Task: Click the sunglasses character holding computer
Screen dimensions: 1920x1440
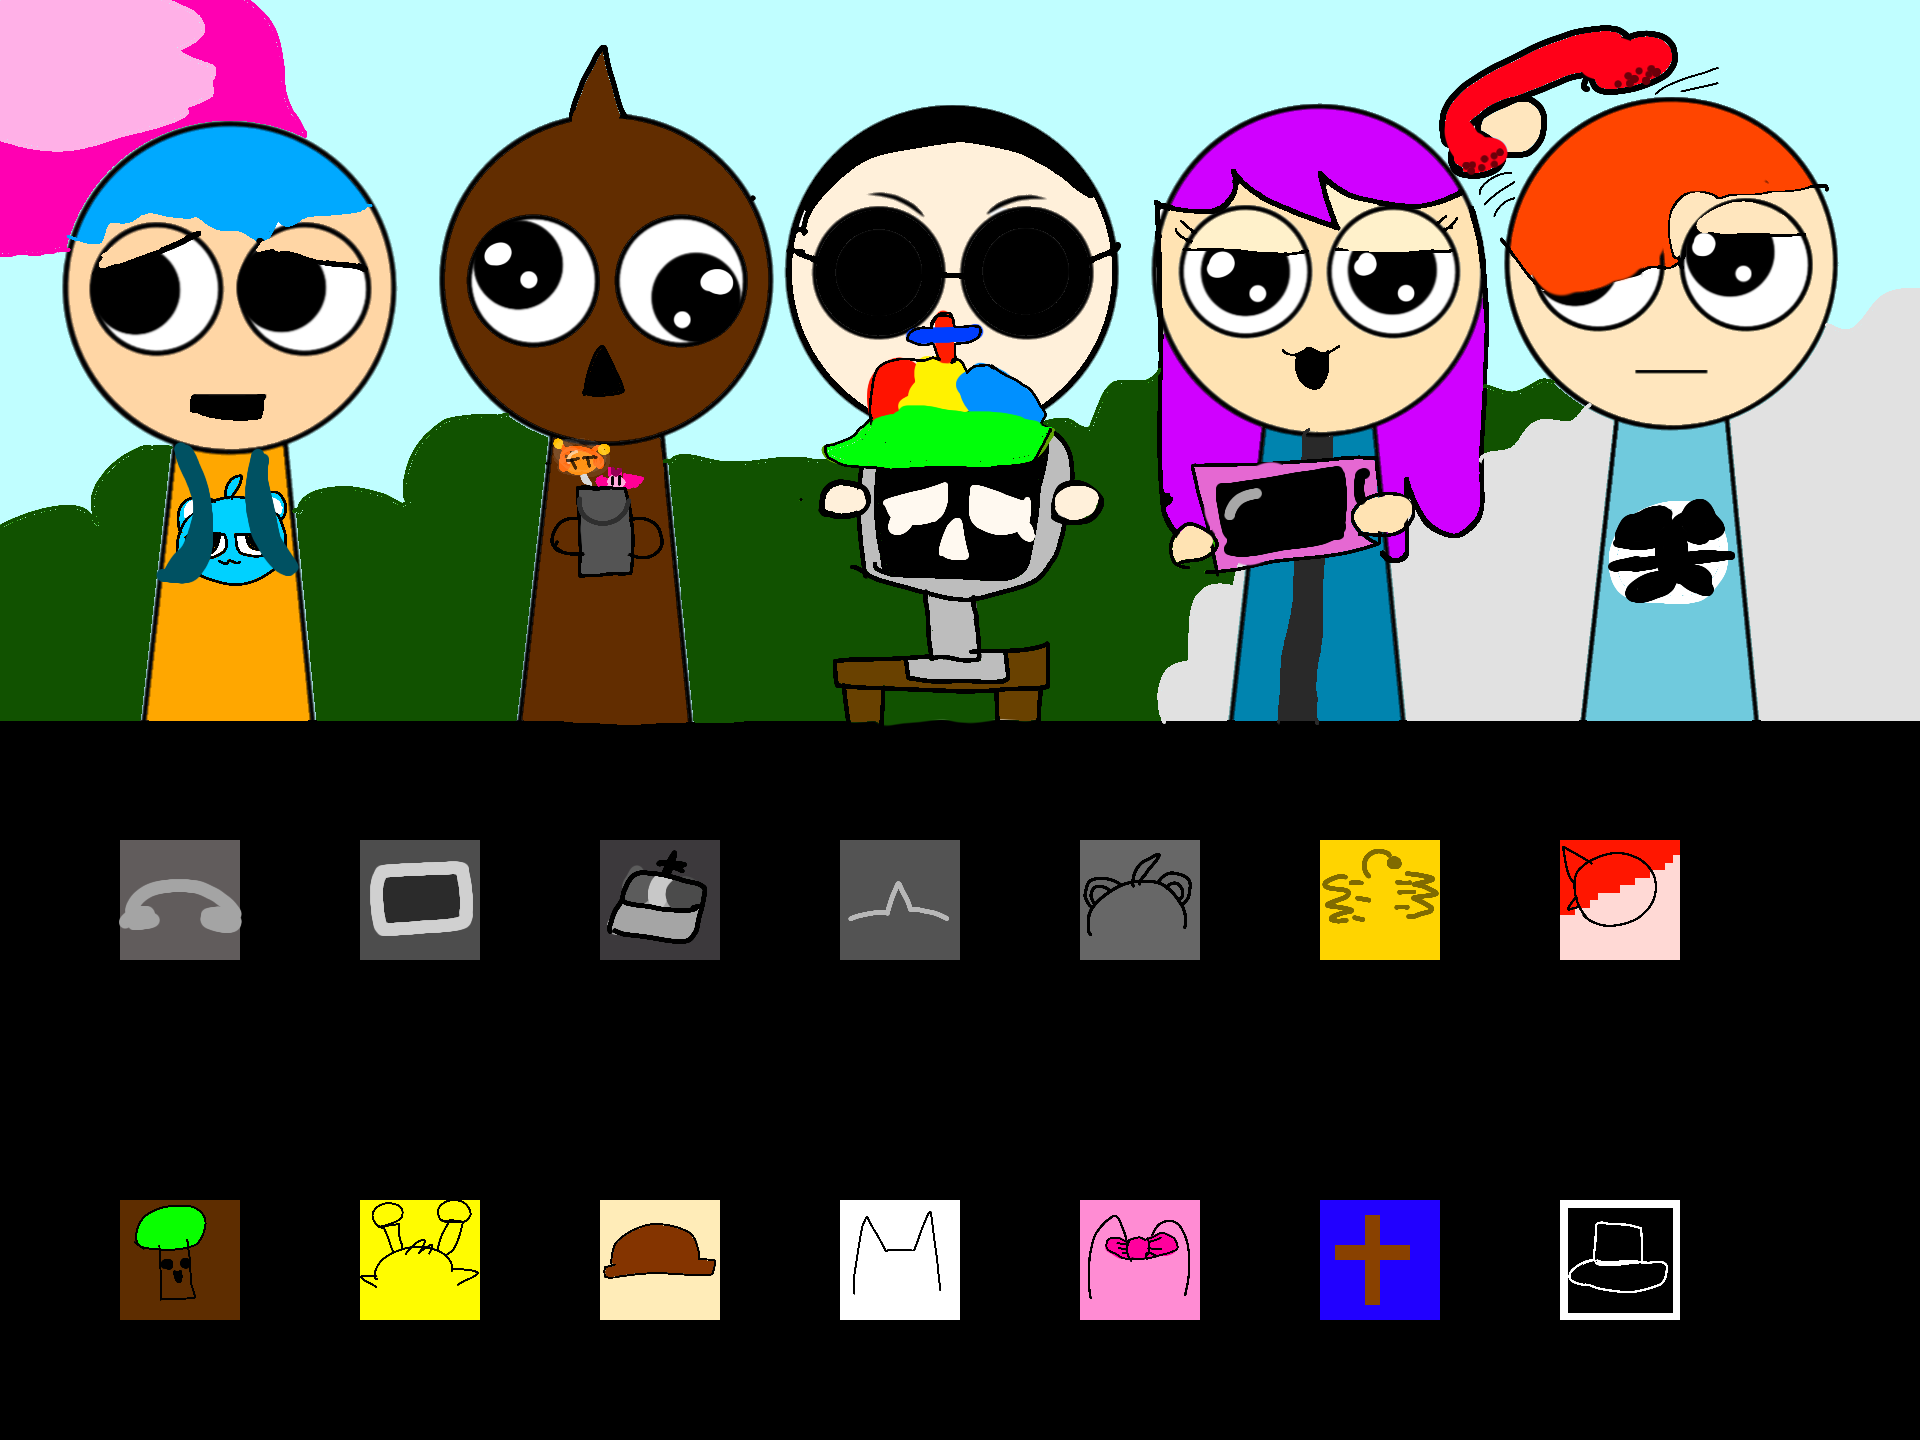Action: pyautogui.click(x=950, y=230)
